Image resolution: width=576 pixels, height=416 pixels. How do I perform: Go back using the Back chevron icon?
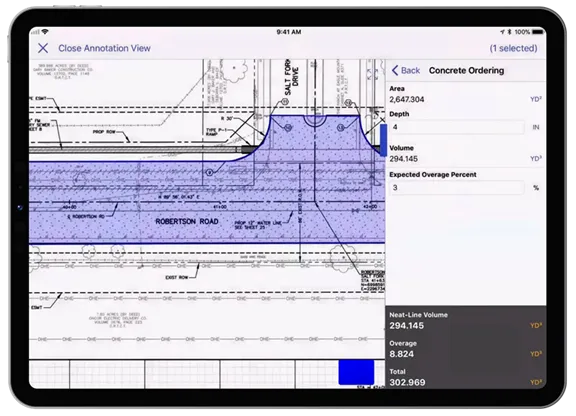tap(395, 70)
